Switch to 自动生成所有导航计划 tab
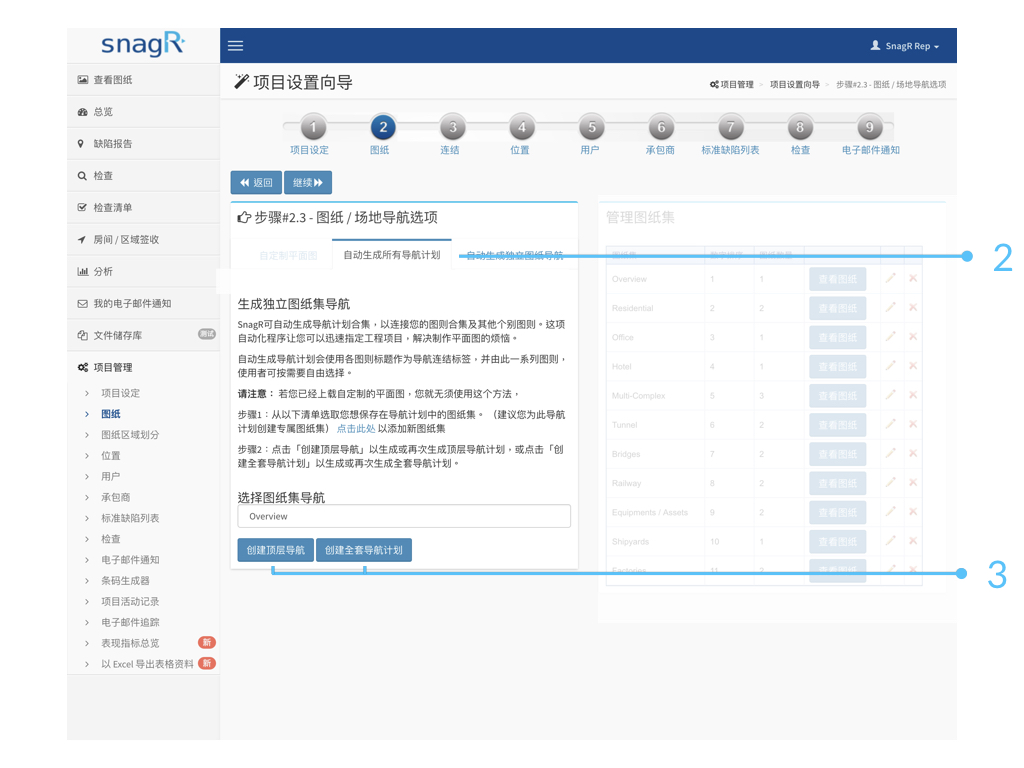Image resolution: width=1024 pixels, height=768 pixels. pyautogui.click(x=392, y=255)
